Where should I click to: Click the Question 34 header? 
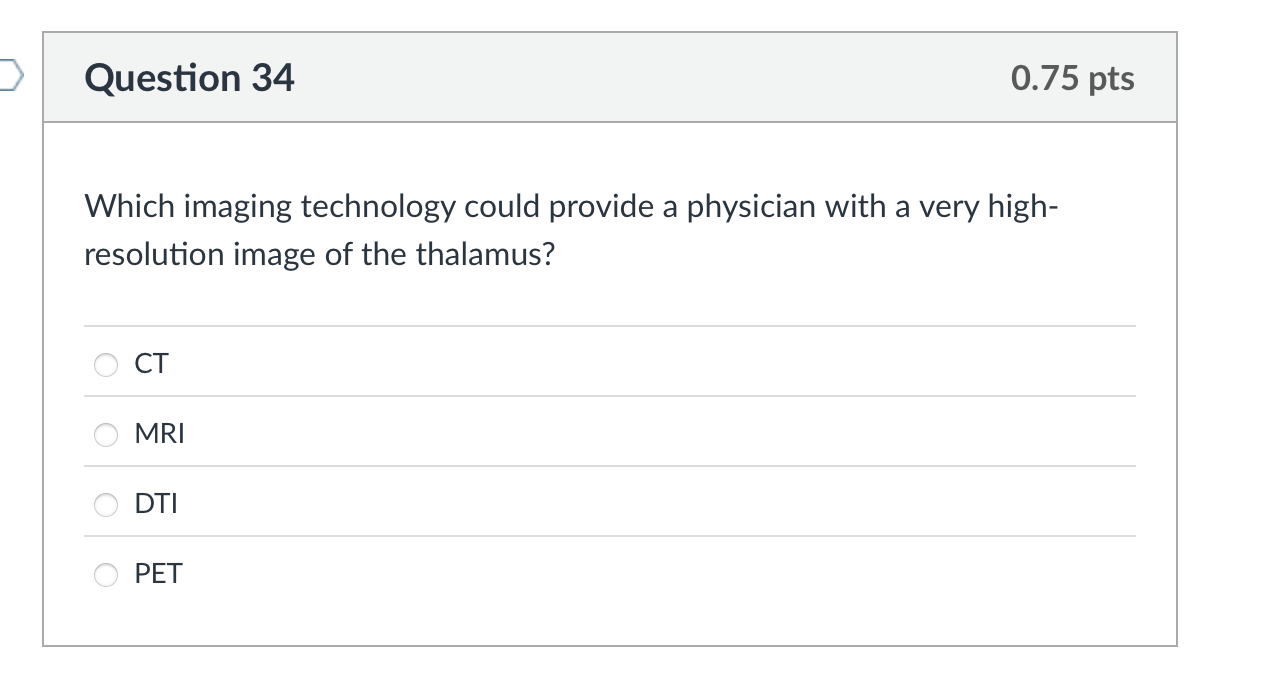coord(189,77)
